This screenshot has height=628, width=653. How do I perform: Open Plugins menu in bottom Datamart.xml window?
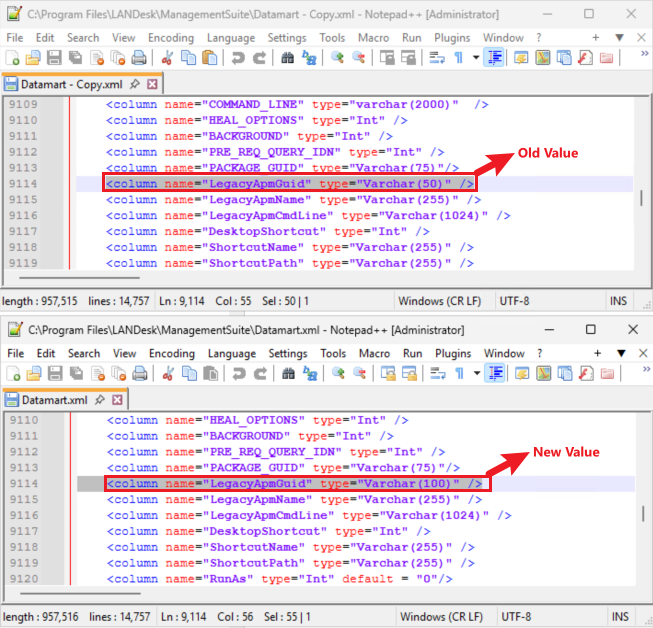point(452,353)
